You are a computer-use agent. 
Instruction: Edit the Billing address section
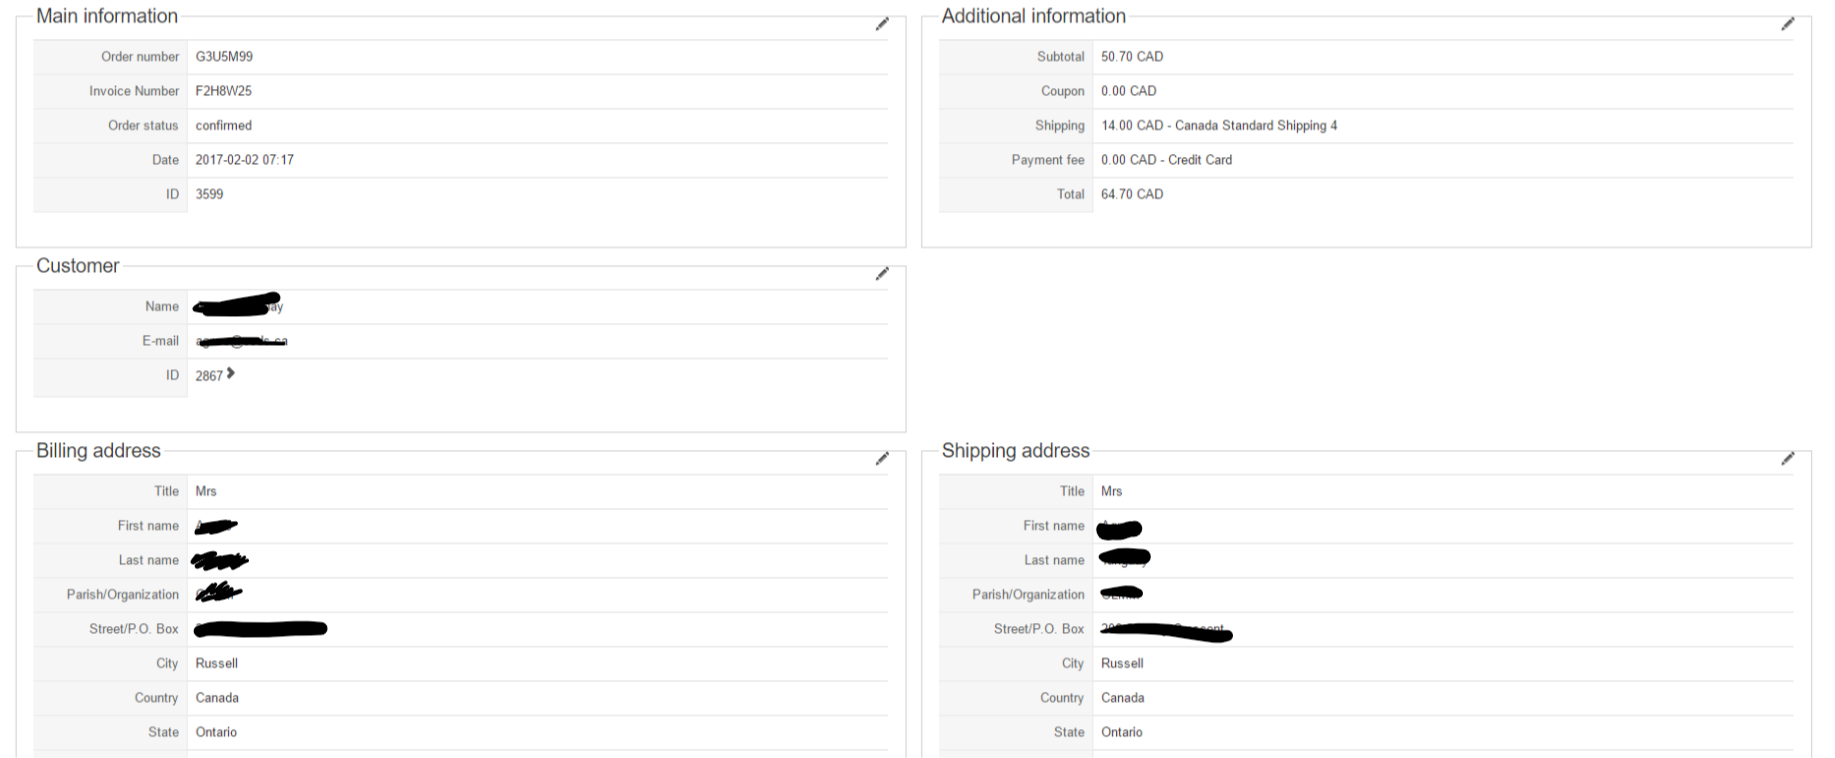click(882, 459)
